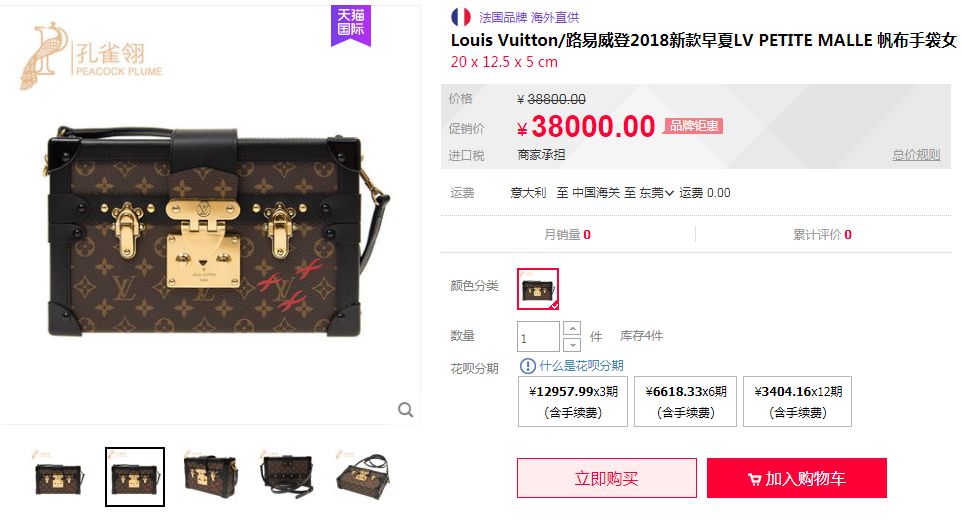This screenshot has height=530, width=962.
Task: Click the Tmall Global purple badge
Action: [351, 26]
